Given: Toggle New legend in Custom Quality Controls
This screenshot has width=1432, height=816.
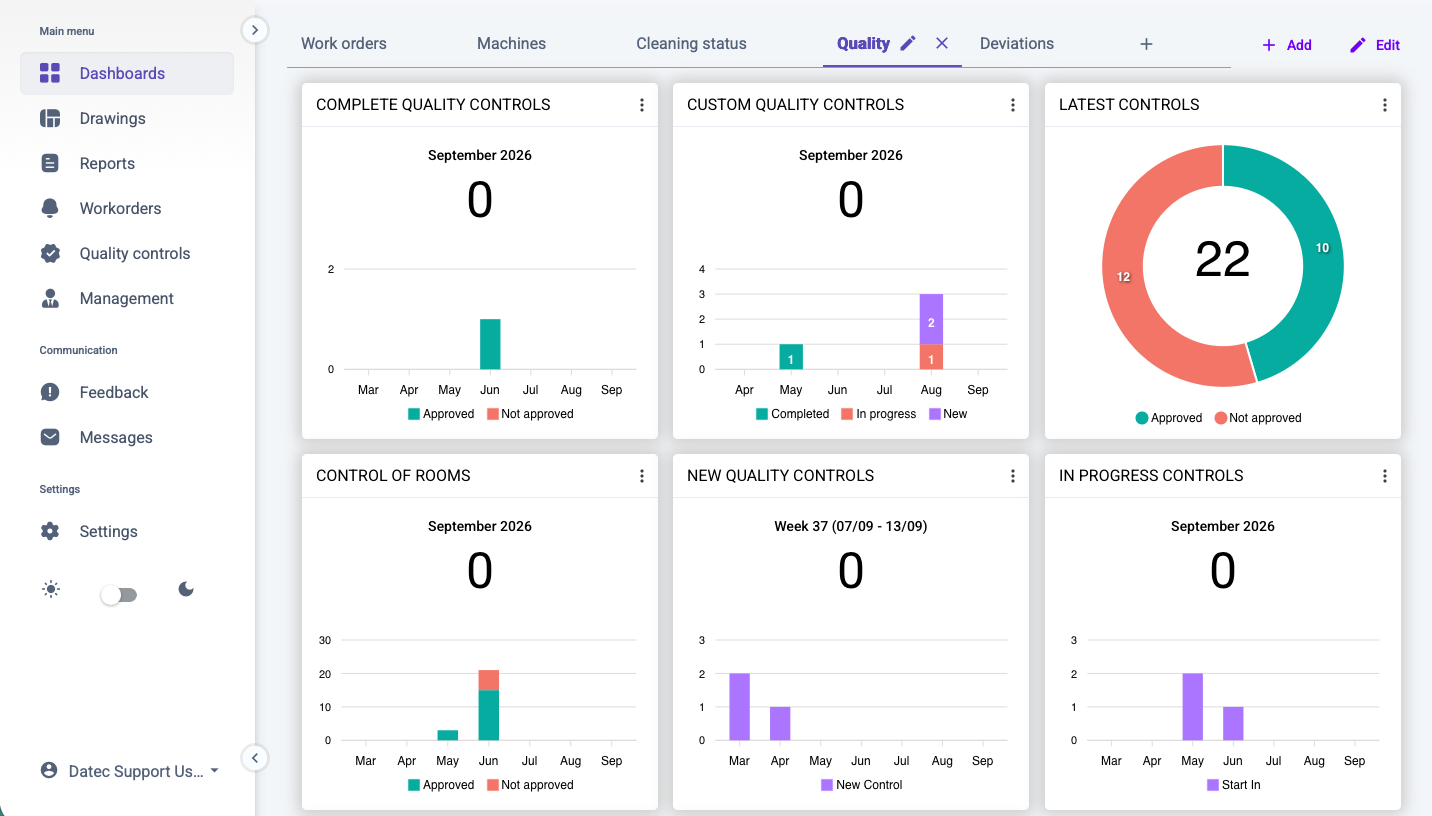Looking at the screenshot, I should 948,414.
